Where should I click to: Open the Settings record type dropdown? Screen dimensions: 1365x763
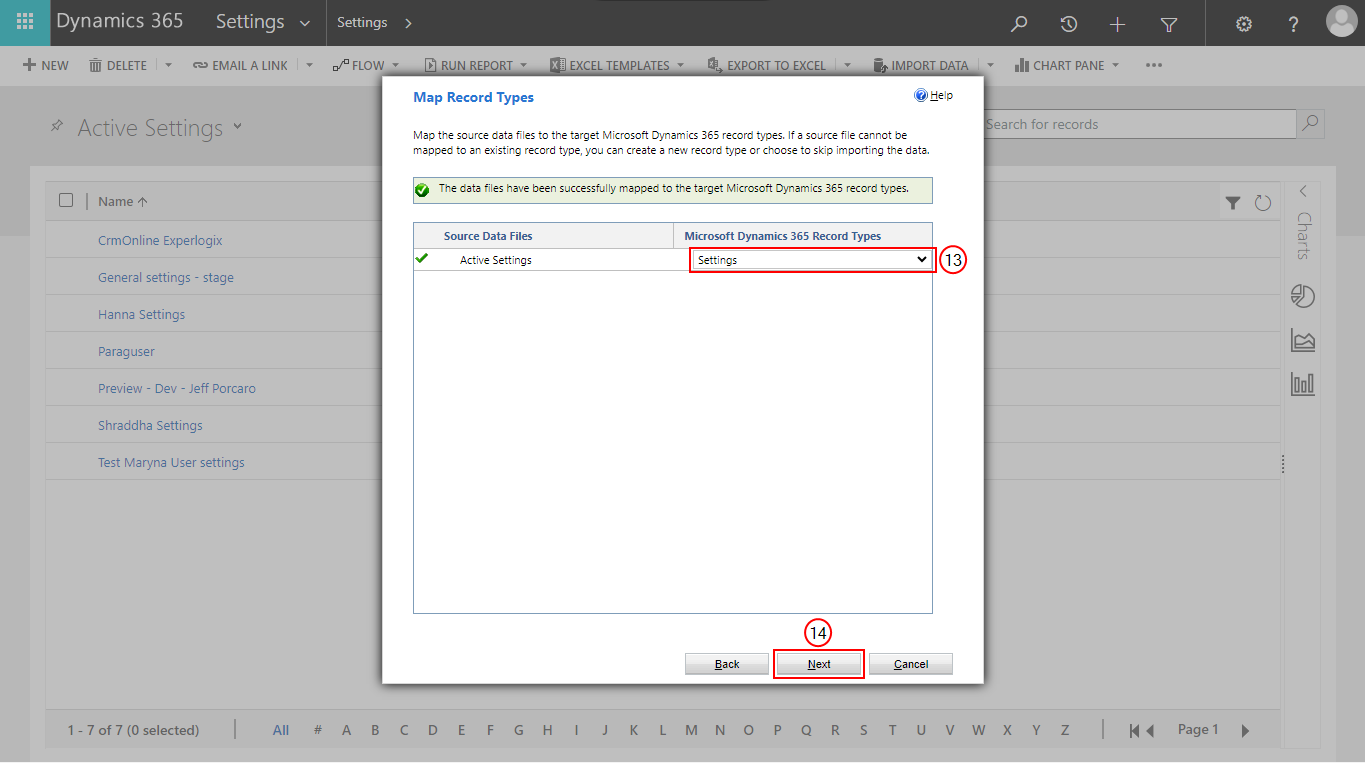[812, 260]
